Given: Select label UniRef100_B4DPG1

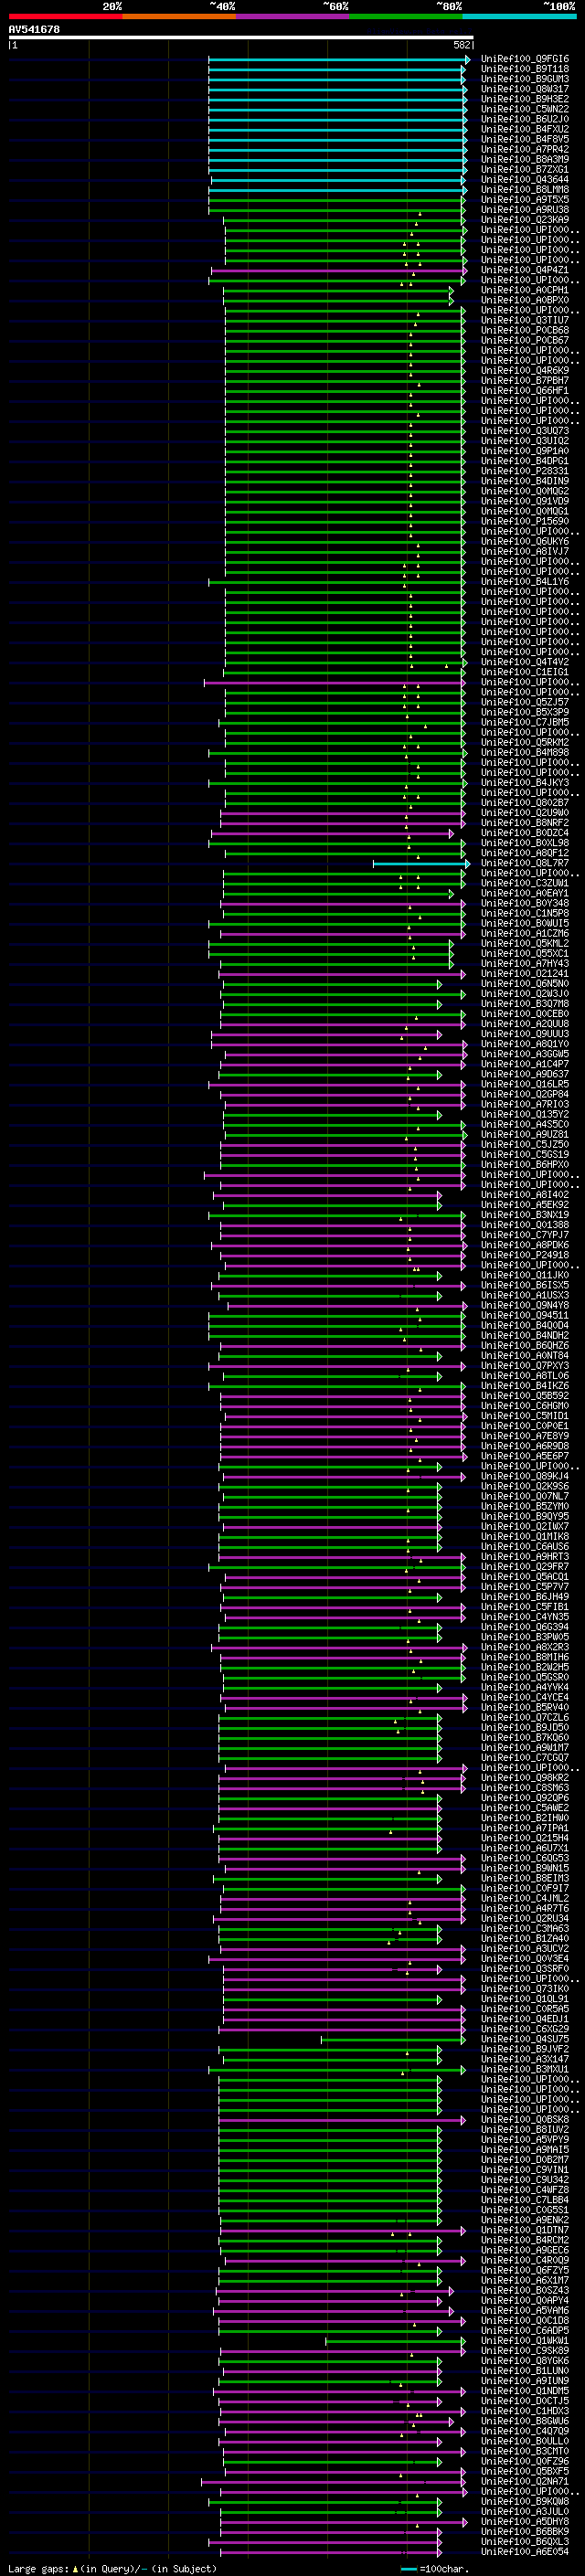Looking at the screenshot, I should pyautogui.click(x=525, y=461).
